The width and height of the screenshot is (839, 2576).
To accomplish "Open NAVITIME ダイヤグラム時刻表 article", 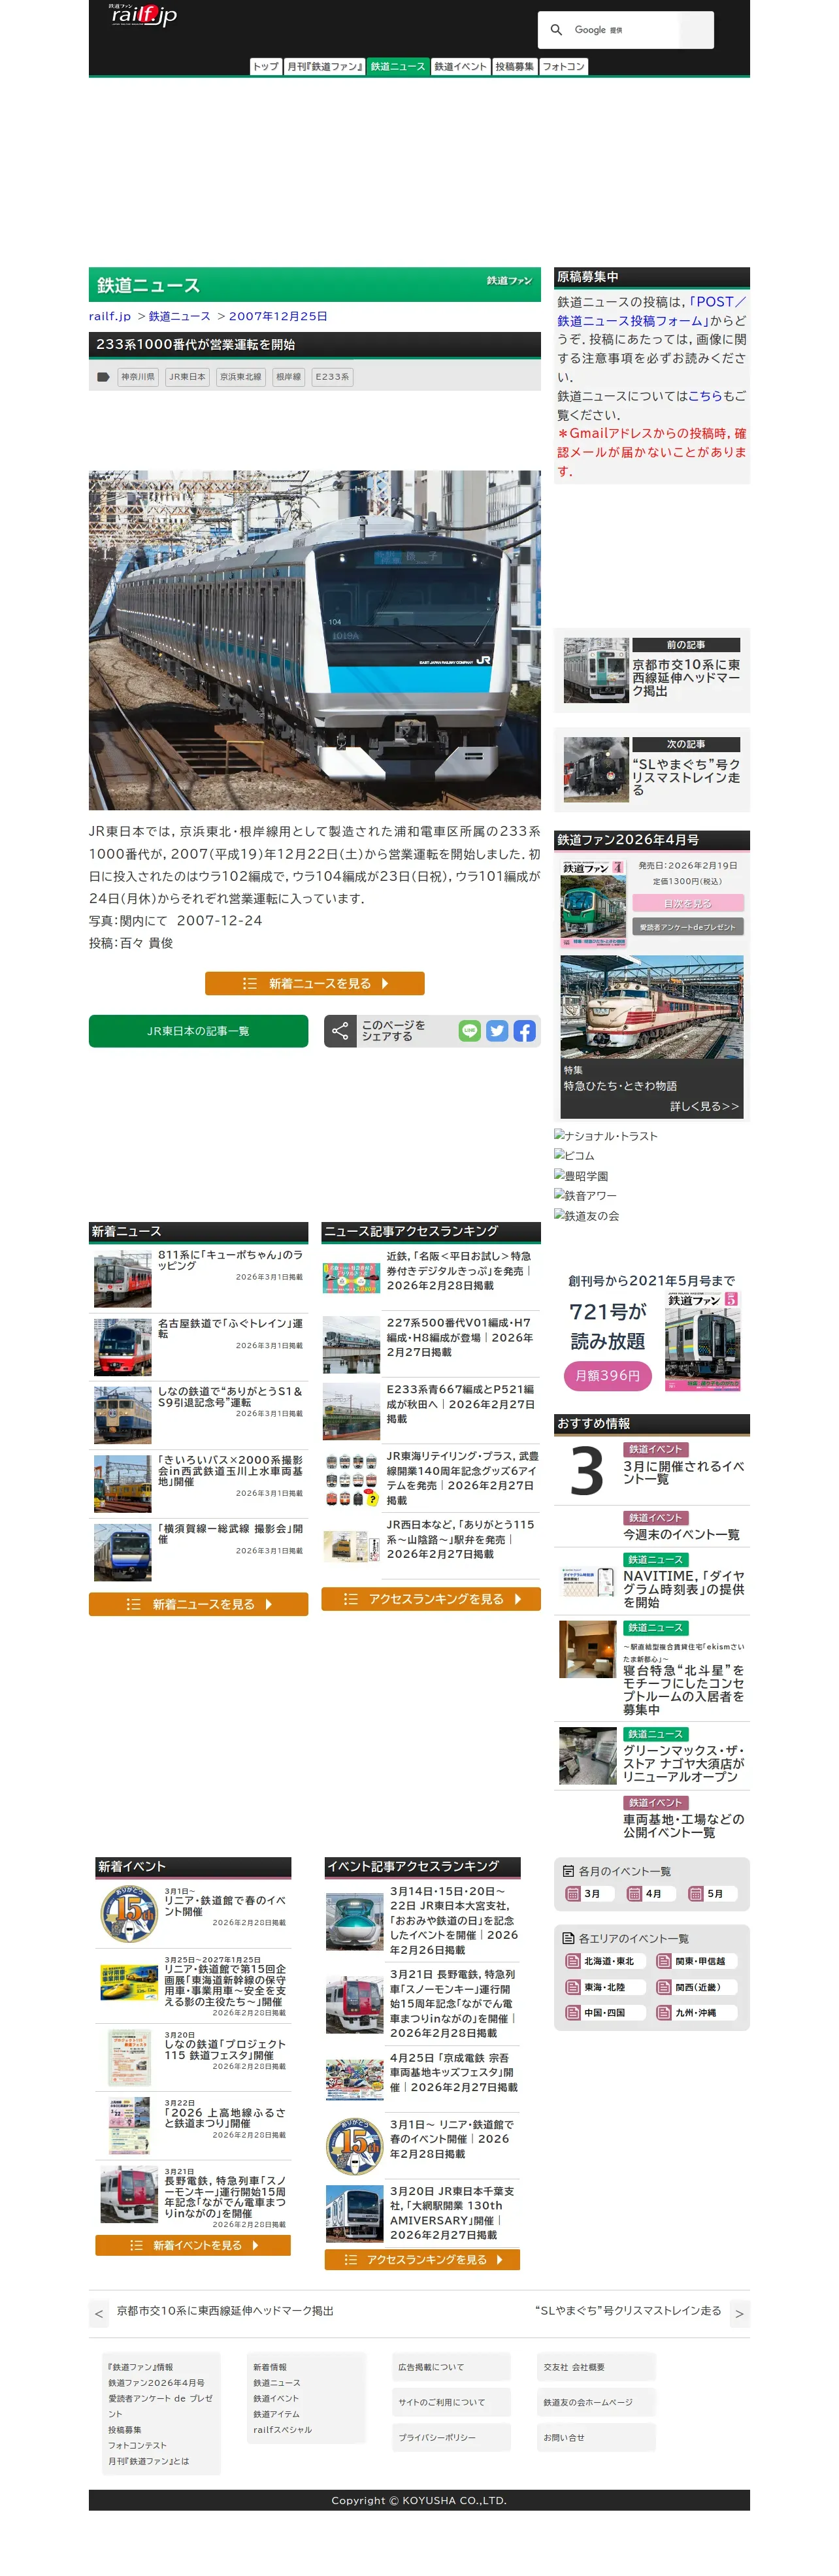I will tap(651, 1581).
